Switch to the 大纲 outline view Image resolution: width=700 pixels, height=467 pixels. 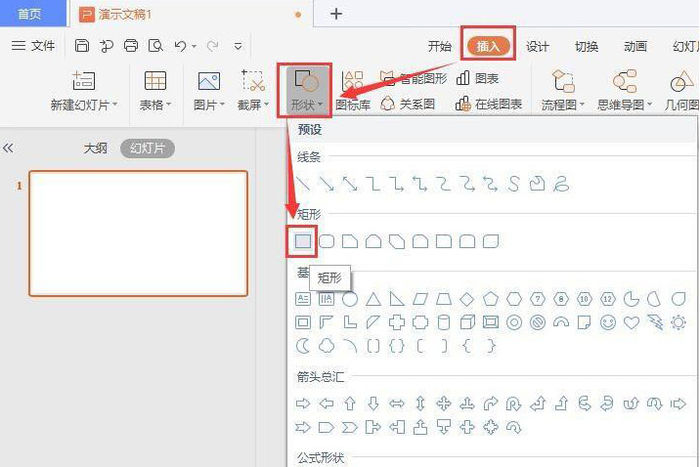point(96,148)
